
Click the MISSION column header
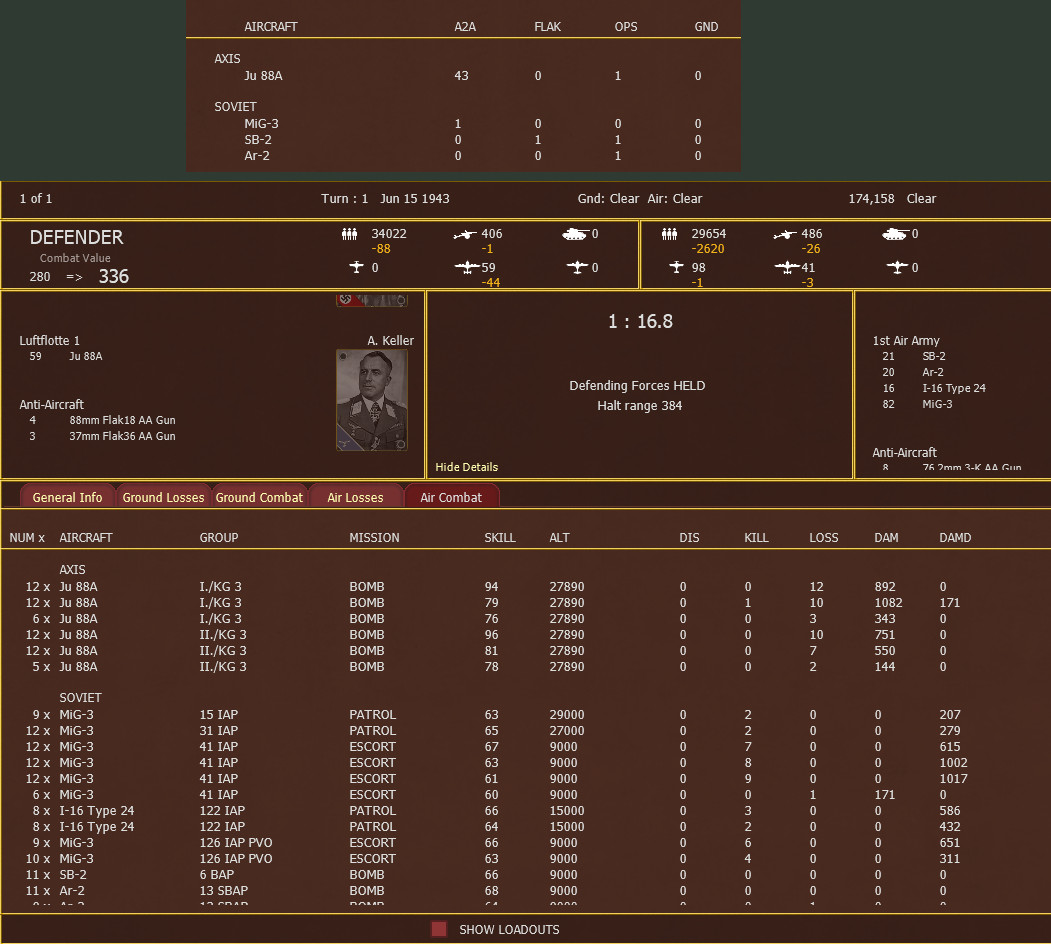(x=374, y=538)
